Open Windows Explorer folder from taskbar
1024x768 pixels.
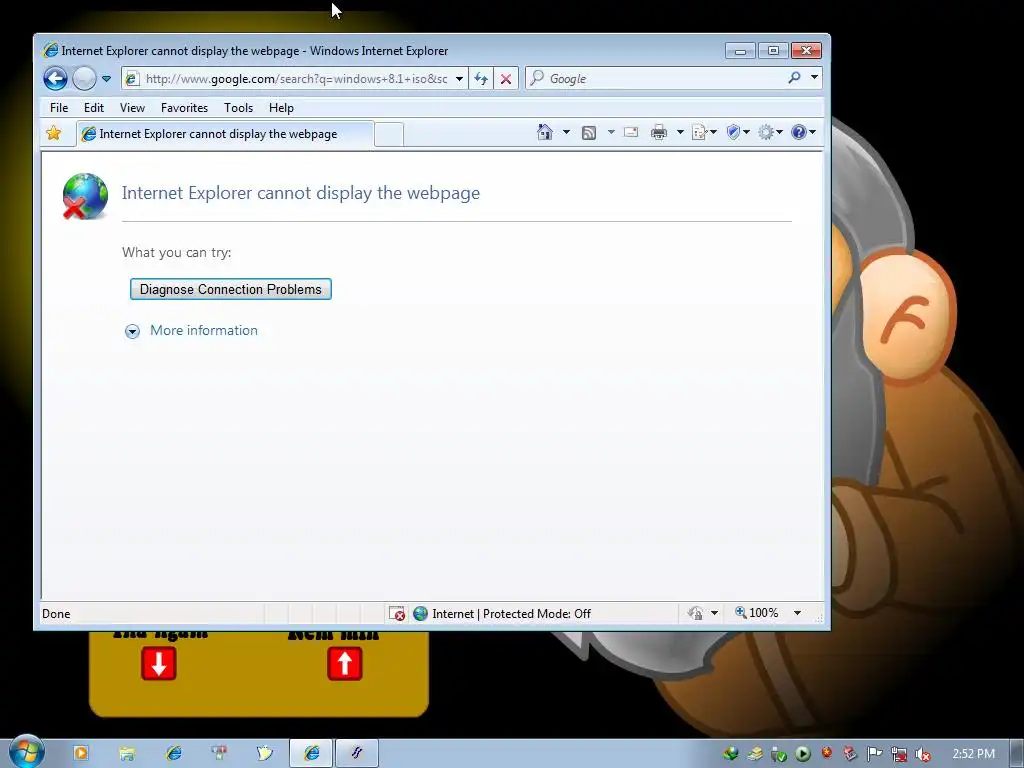(x=127, y=754)
